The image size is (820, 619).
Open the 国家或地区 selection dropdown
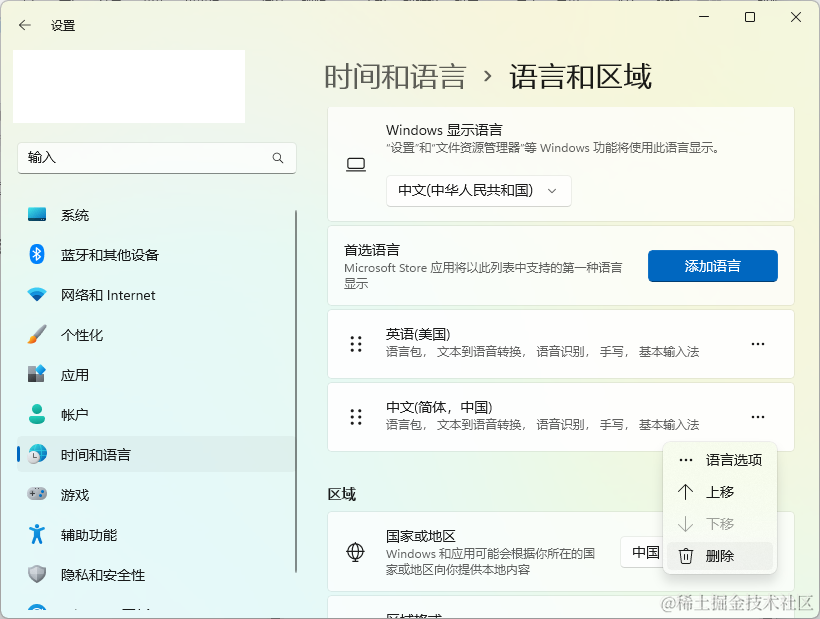650,552
